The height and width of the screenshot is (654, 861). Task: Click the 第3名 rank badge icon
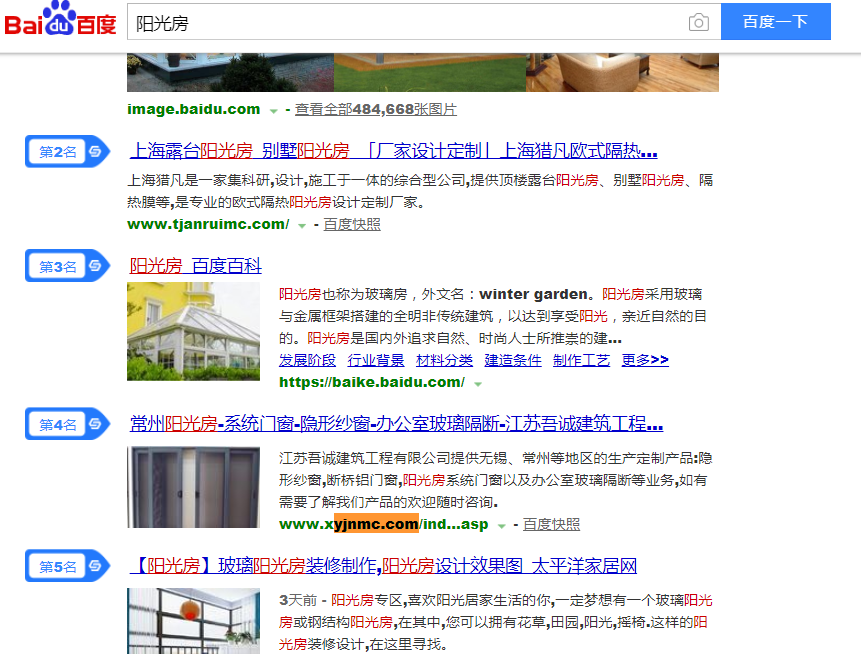(68, 266)
